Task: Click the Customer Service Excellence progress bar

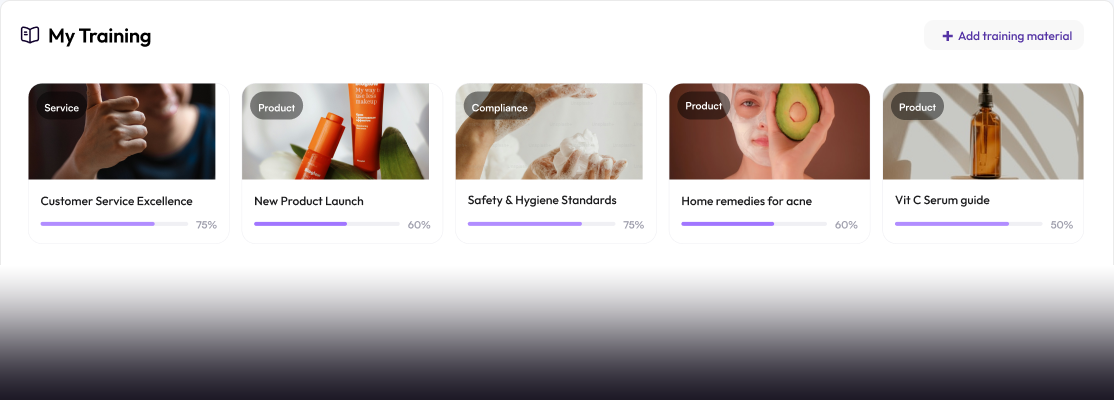Action: point(114,224)
